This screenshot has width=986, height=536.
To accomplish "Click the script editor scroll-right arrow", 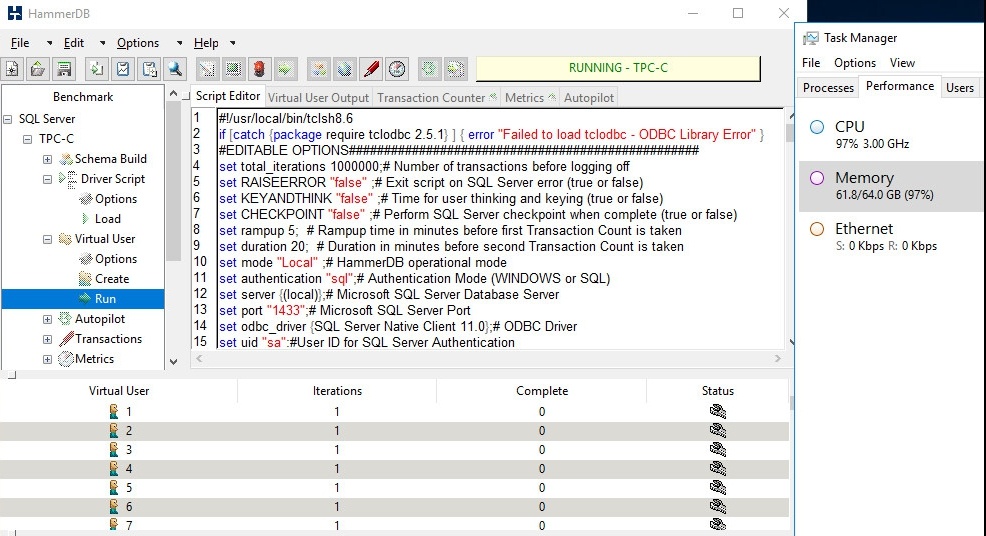I will pos(777,359).
